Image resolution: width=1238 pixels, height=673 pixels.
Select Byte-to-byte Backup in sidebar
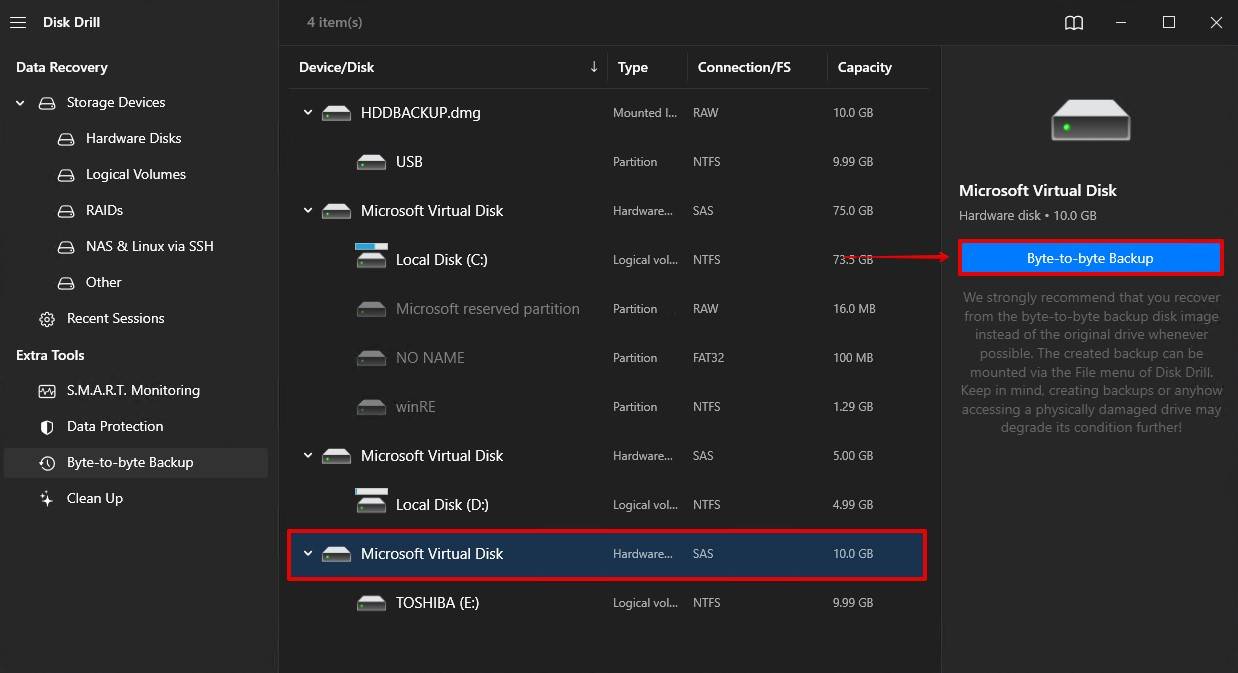pyautogui.click(x=136, y=463)
